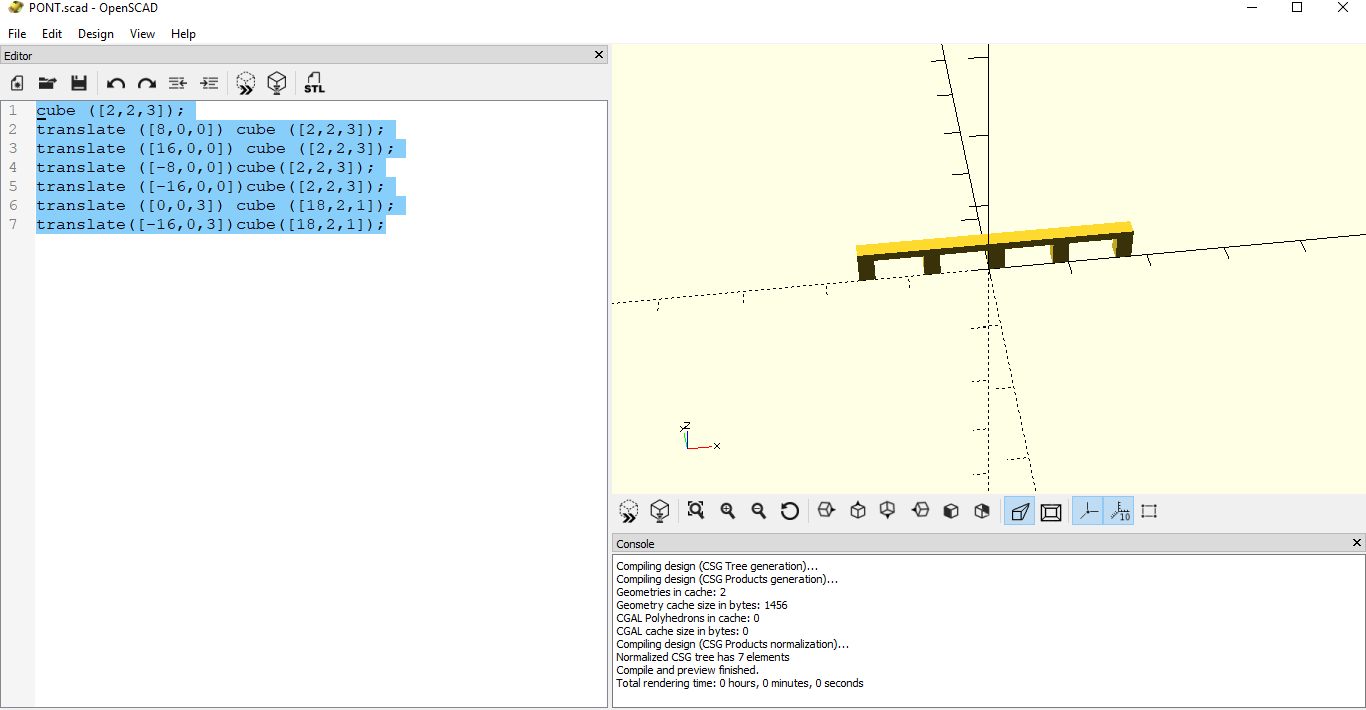Zoom in using the viewport magnifier icon

pos(728,511)
